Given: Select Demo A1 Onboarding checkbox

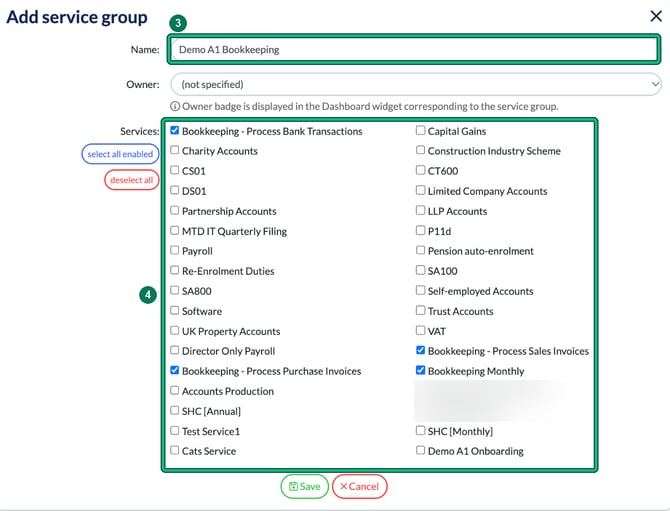Looking at the screenshot, I should [x=420, y=450].
